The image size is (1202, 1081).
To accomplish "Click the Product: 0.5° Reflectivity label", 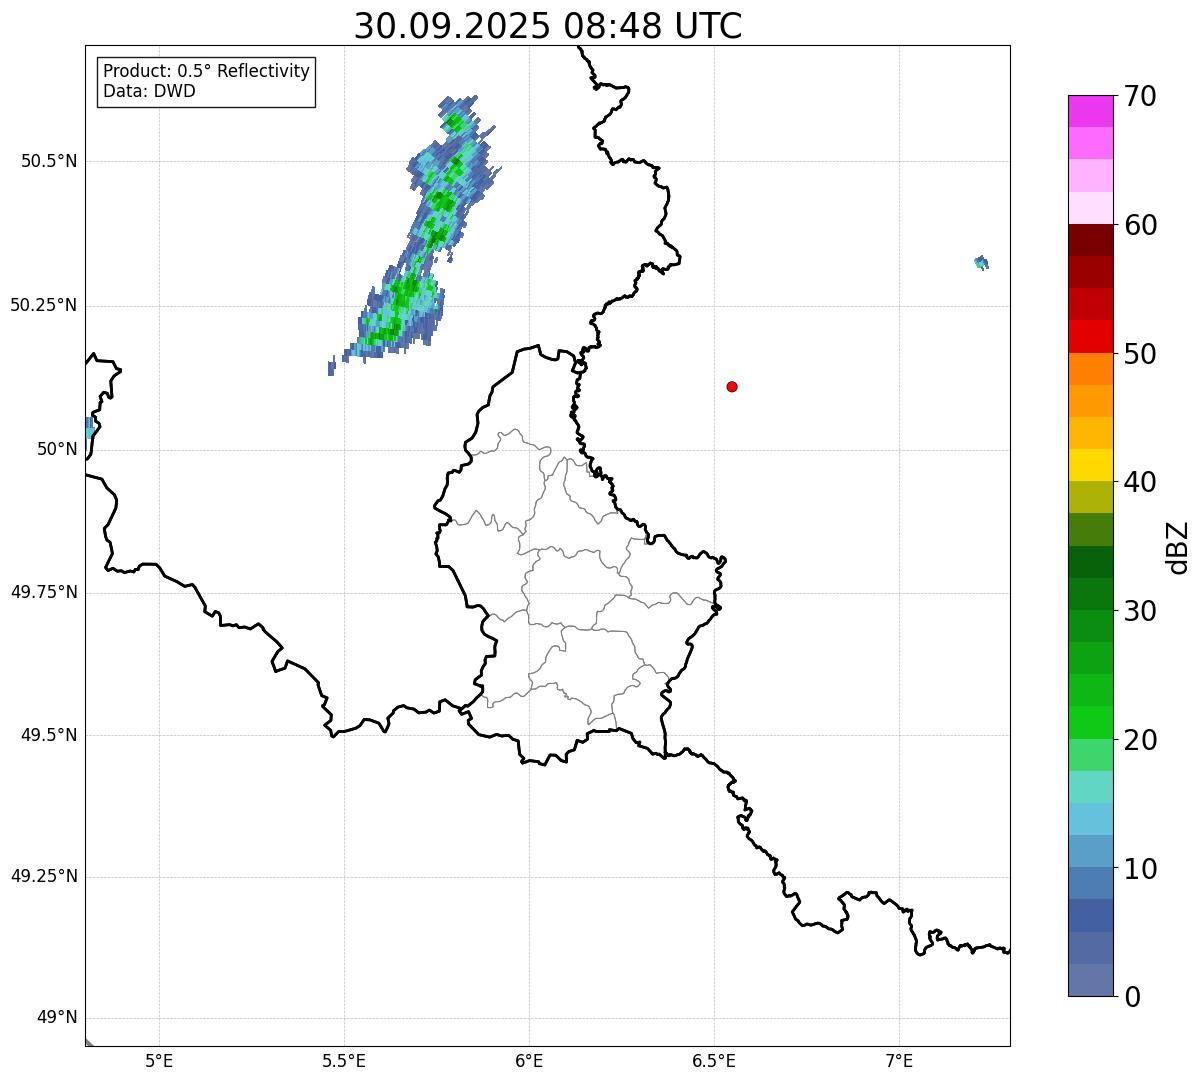I will 206,72.
